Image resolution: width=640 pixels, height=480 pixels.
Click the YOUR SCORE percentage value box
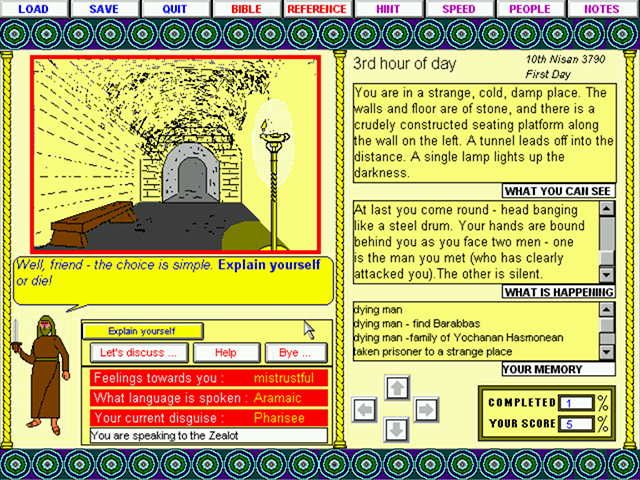coord(576,424)
